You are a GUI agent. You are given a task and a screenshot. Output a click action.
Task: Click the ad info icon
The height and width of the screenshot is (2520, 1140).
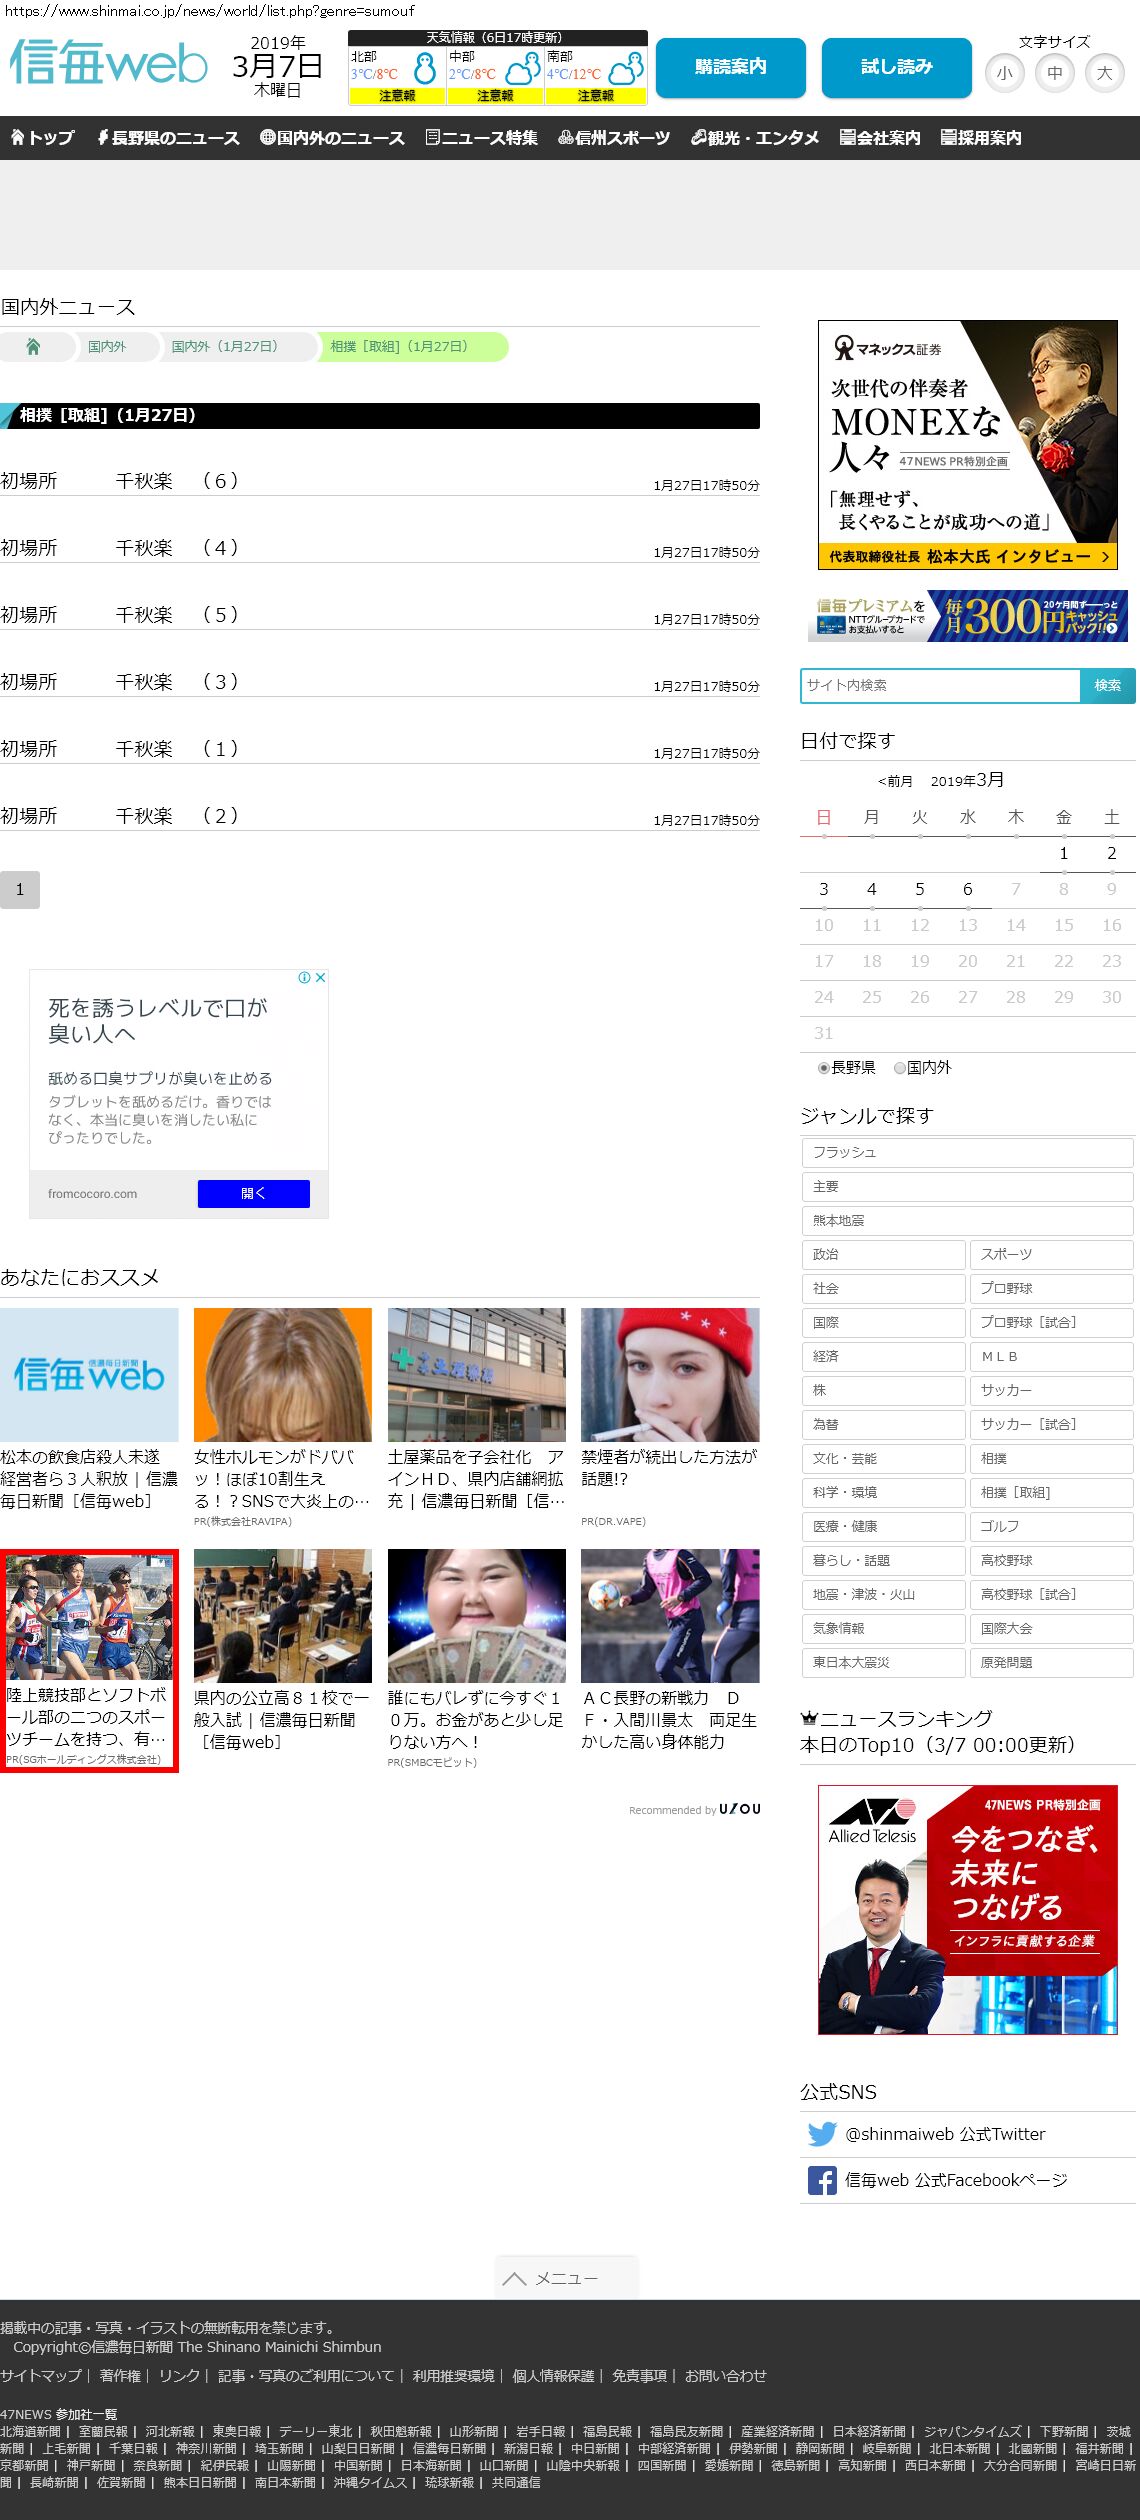pyautogui.click(x=305, y=978)
